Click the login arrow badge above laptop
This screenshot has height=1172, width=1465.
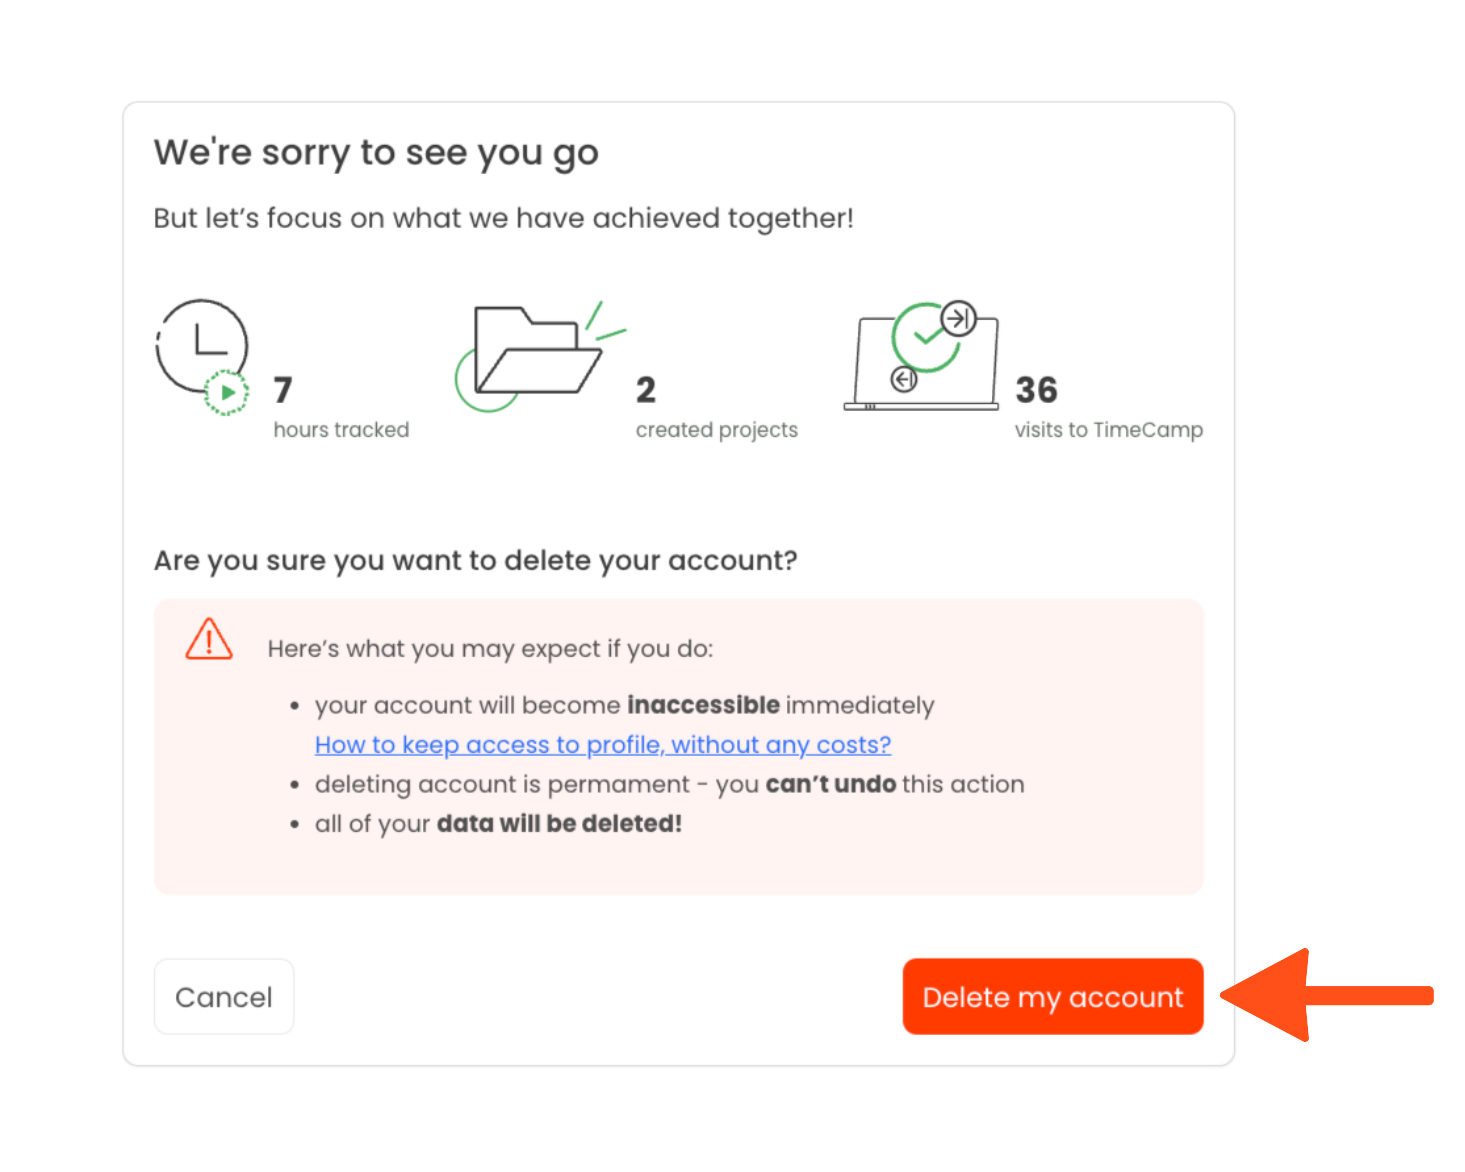point(958,319)
